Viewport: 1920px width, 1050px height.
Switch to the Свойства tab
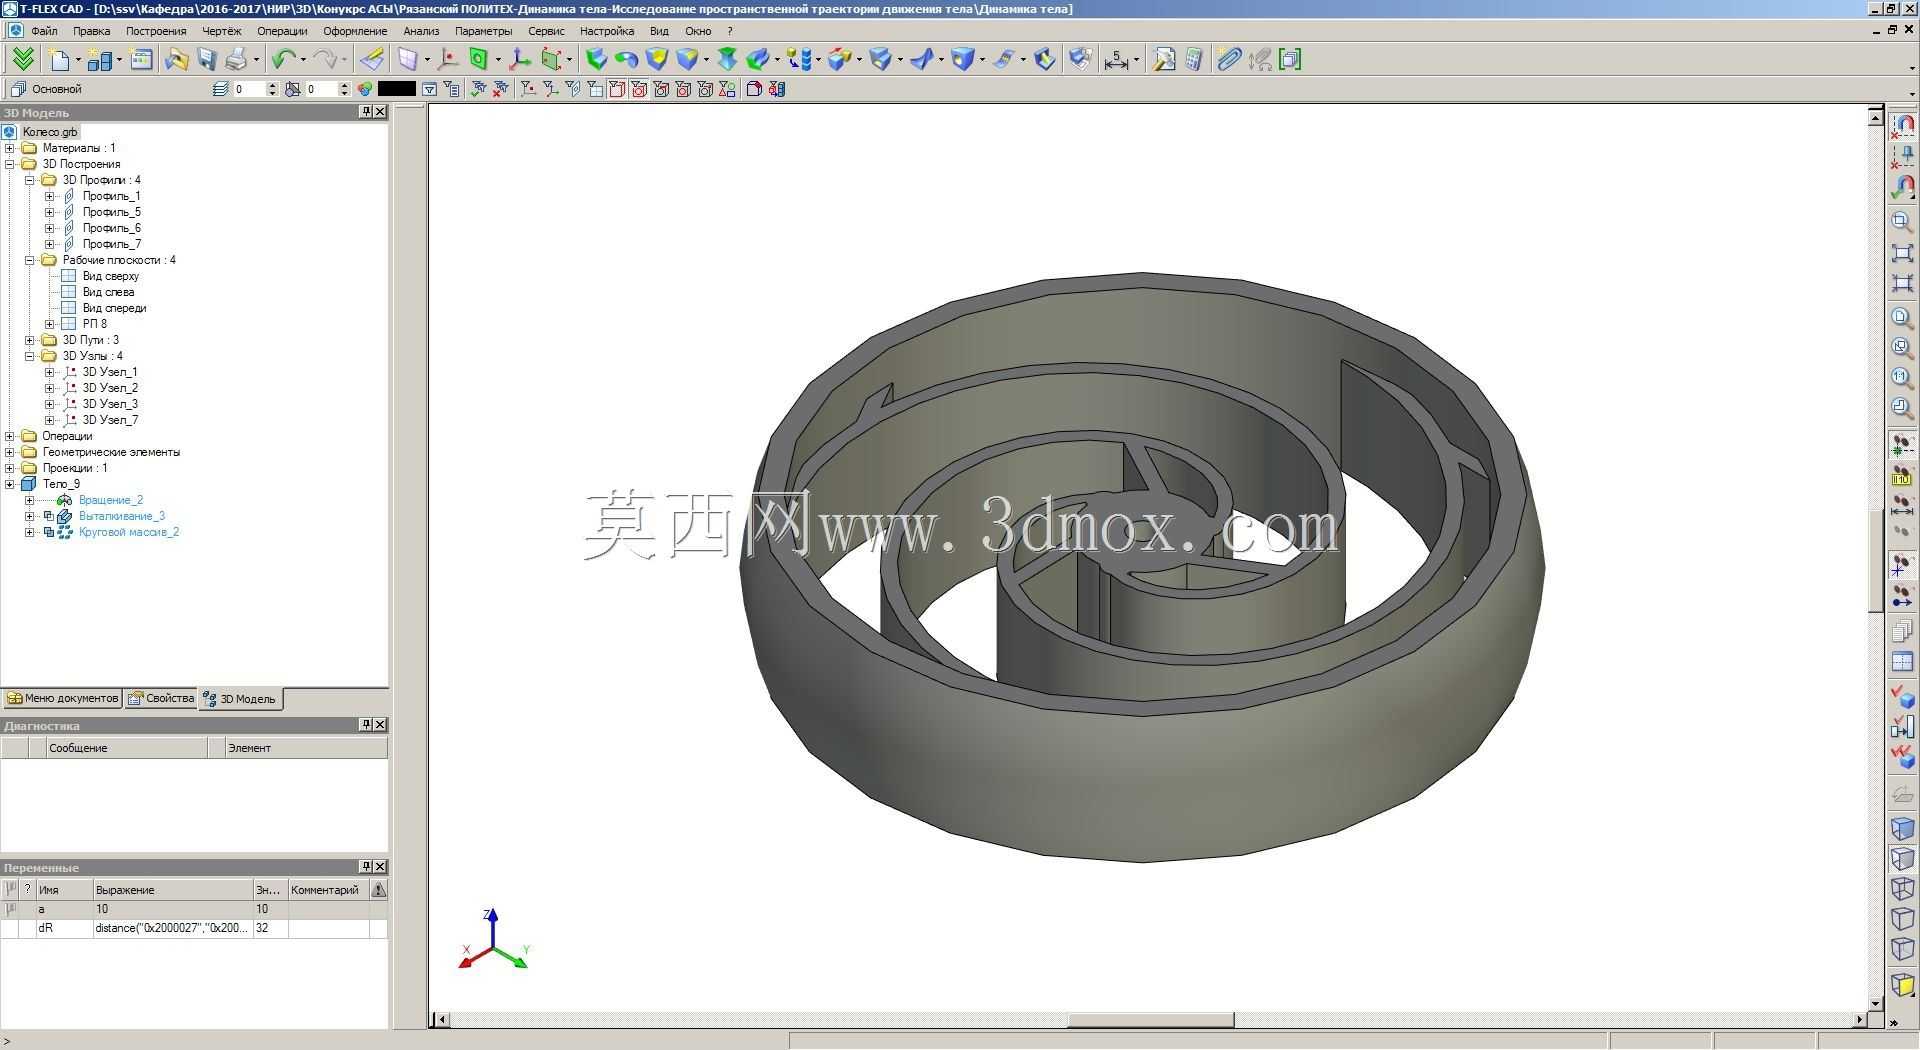click(x=161, y=698)
